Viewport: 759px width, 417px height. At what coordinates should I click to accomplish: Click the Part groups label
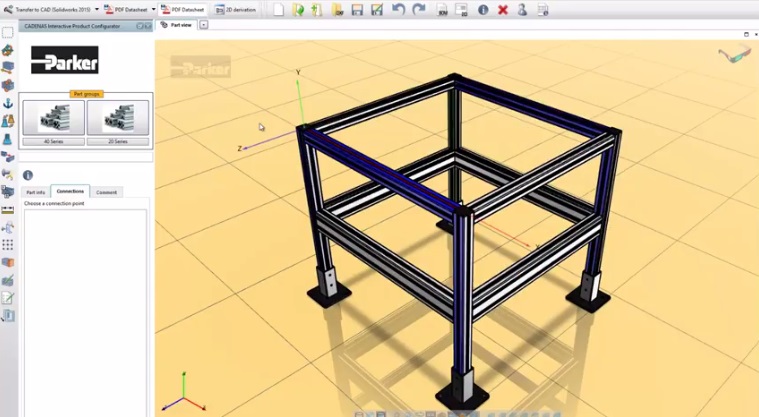86,94
